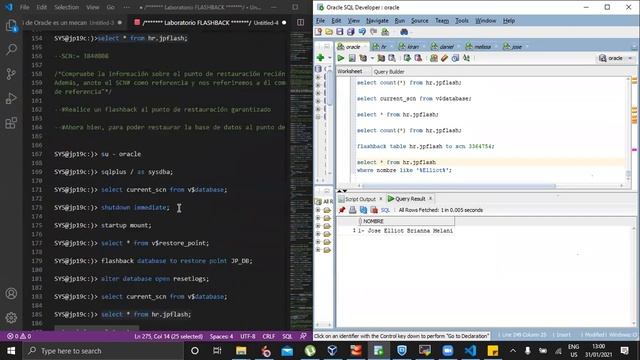Expand first folder node in Reports tree

pyautogui.click(x=318, y=210)
